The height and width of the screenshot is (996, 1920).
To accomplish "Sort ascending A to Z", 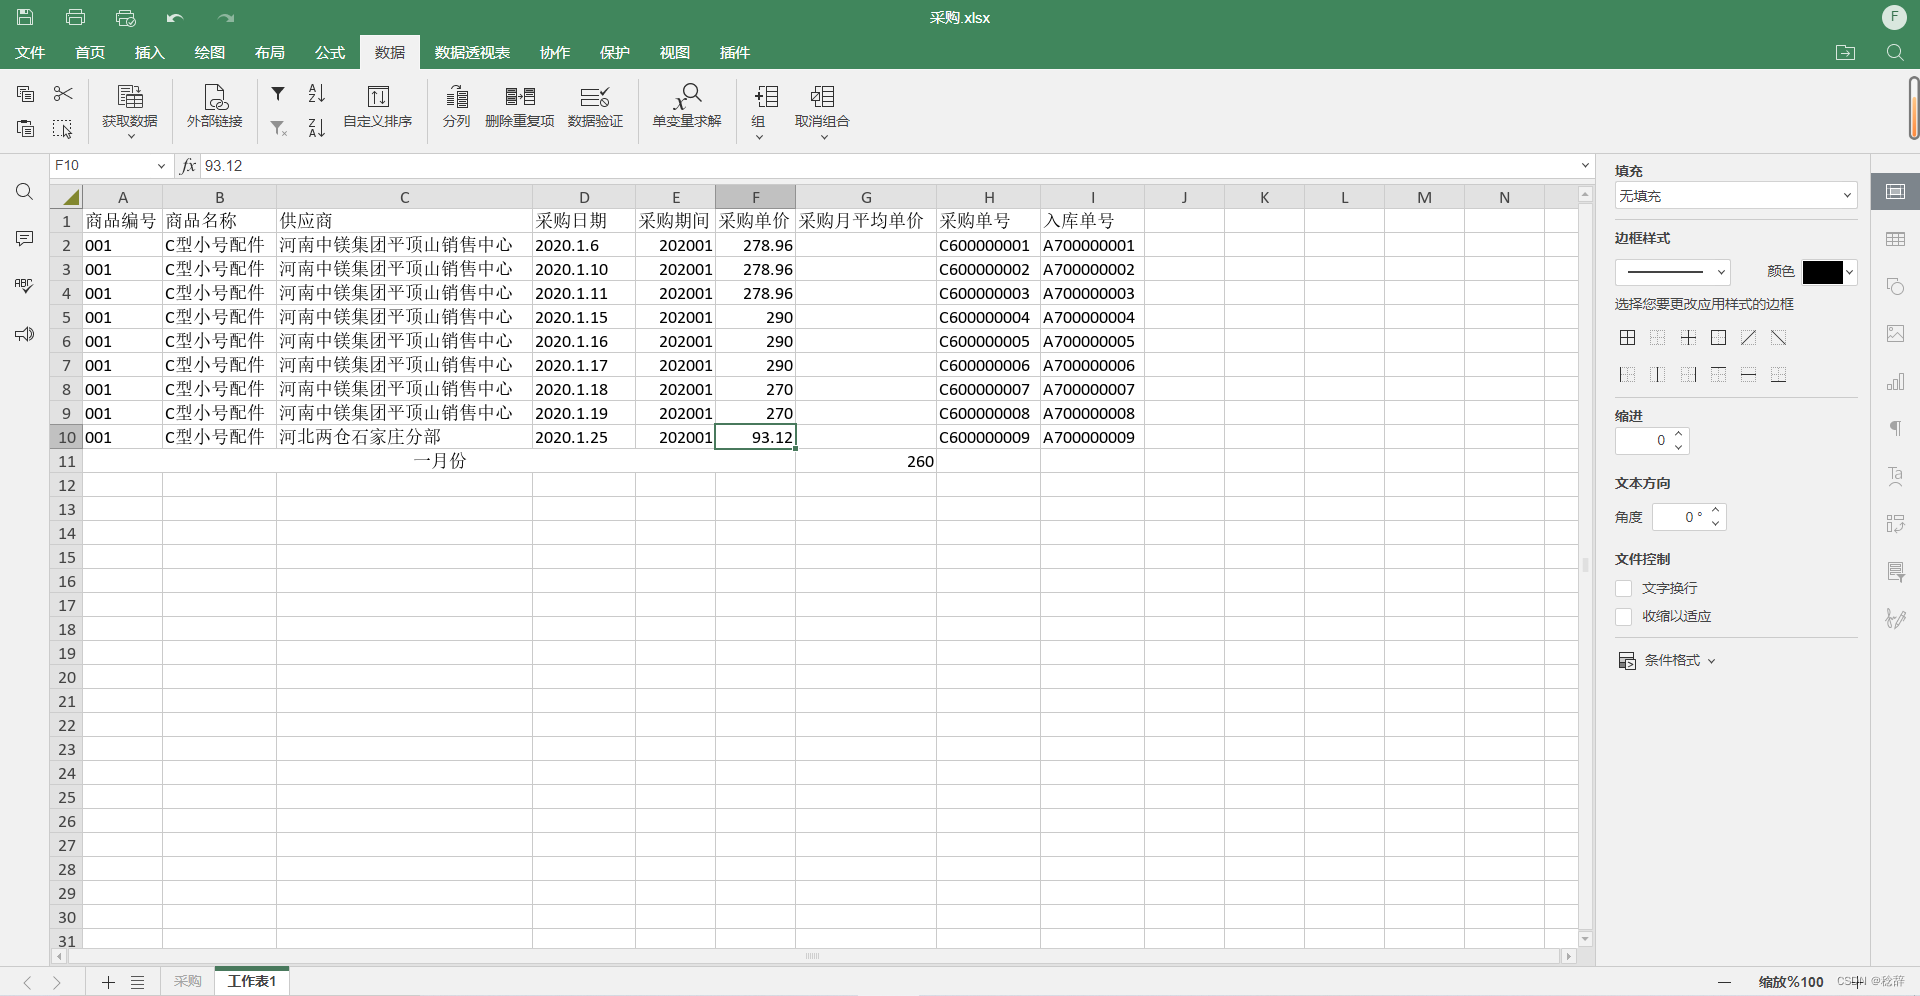I will tap(317, 94).
